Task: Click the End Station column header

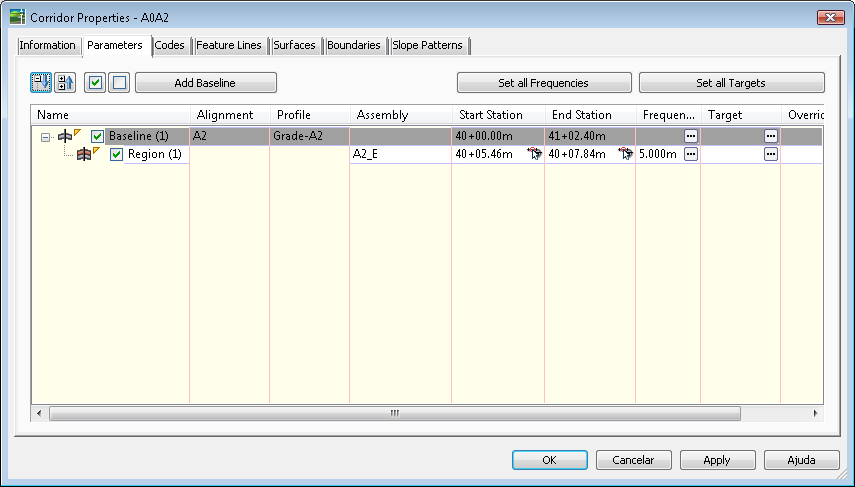Action: (591, 115)
